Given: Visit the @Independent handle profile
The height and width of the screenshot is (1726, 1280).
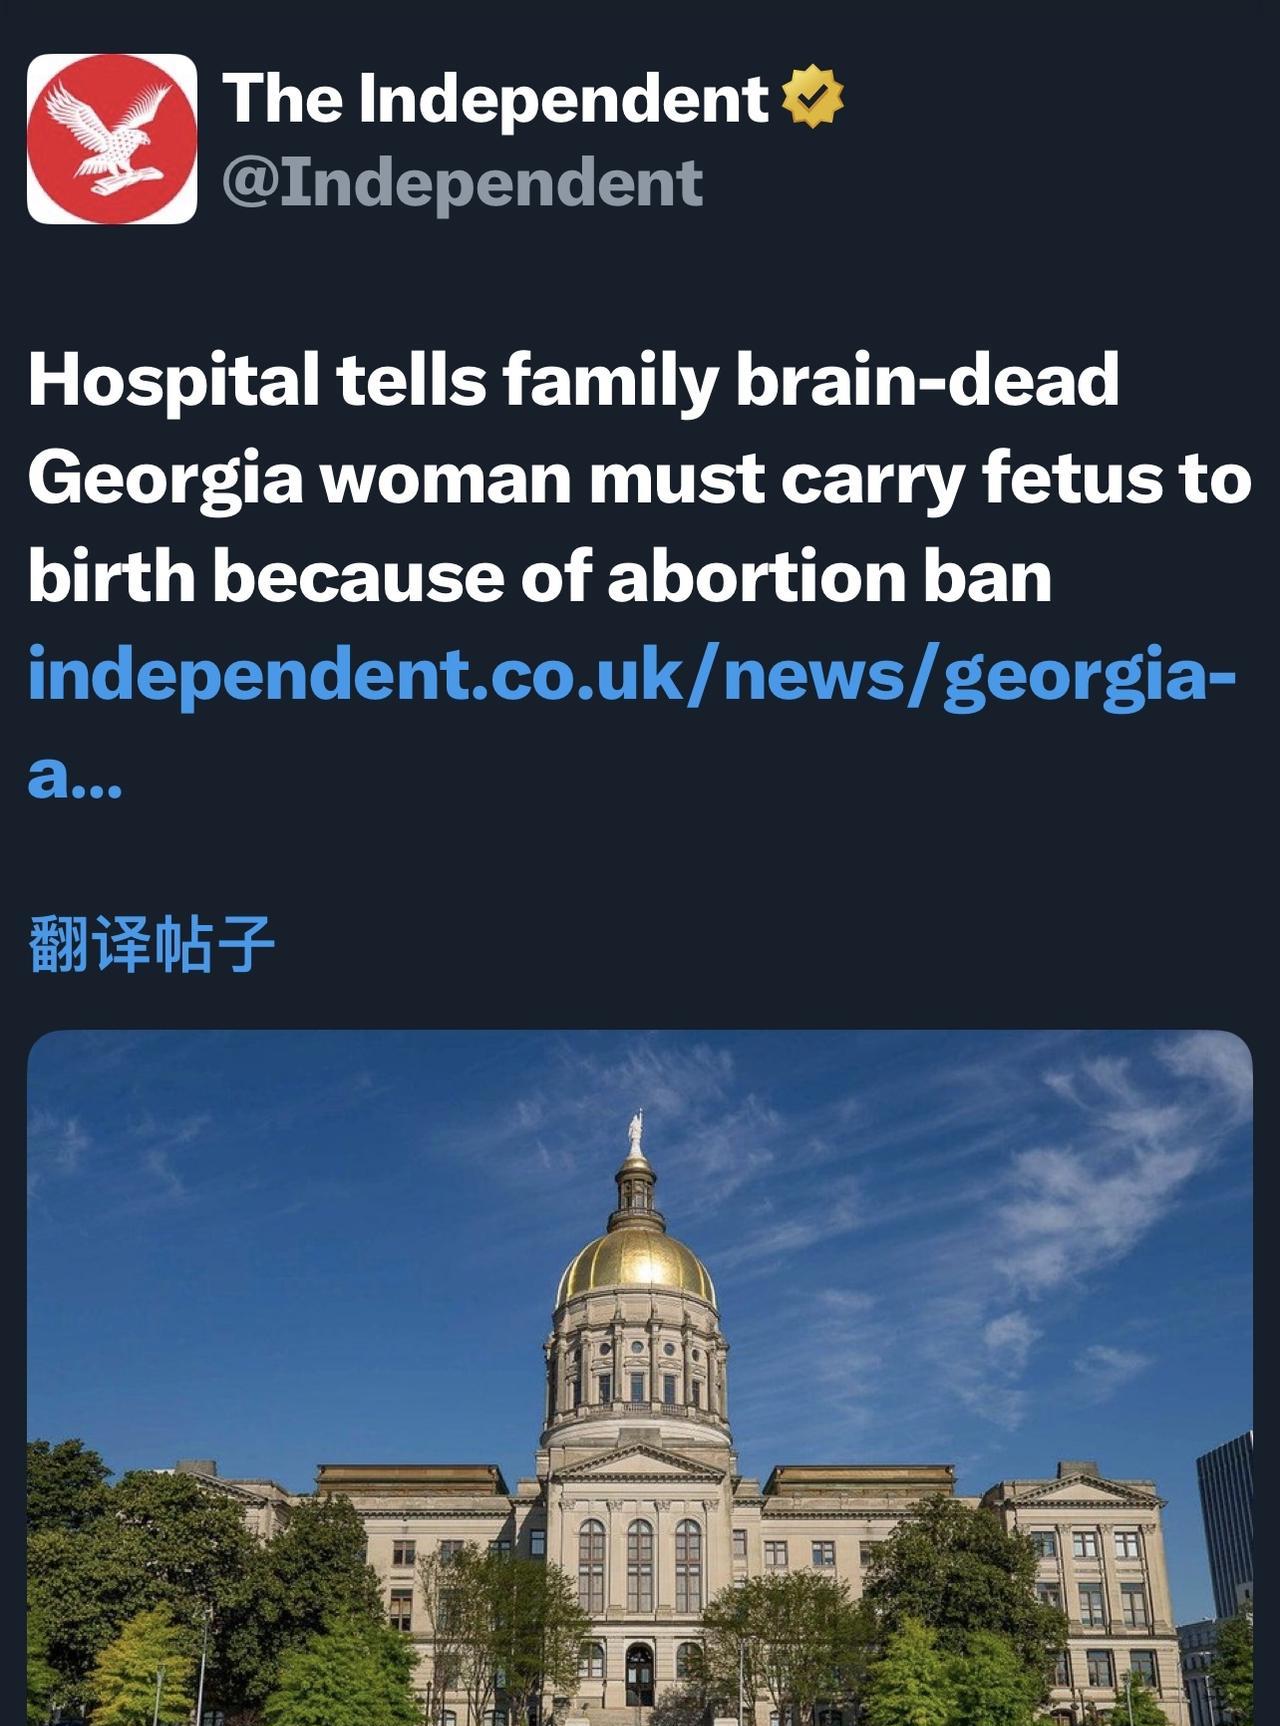Looking at the screenshot, I should tap(463, 182).
